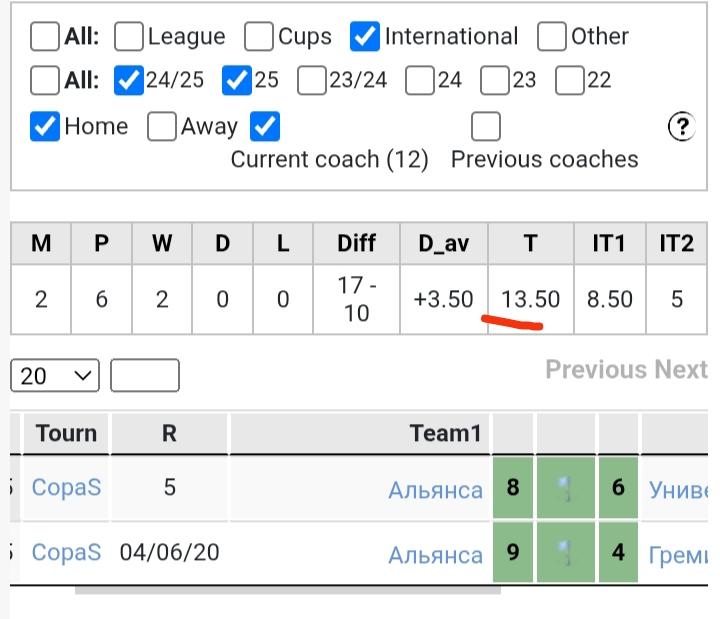The image size is (720, 619).
Task: Sort by the Tourn column header
Action: [66, 433]
